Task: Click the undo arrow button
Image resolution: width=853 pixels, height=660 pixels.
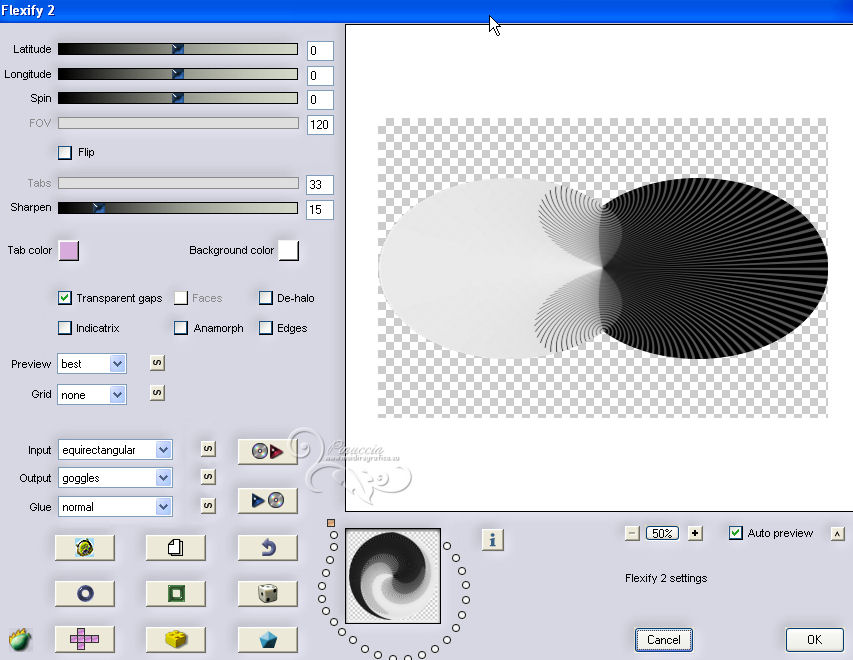Action: click(268, 547)
